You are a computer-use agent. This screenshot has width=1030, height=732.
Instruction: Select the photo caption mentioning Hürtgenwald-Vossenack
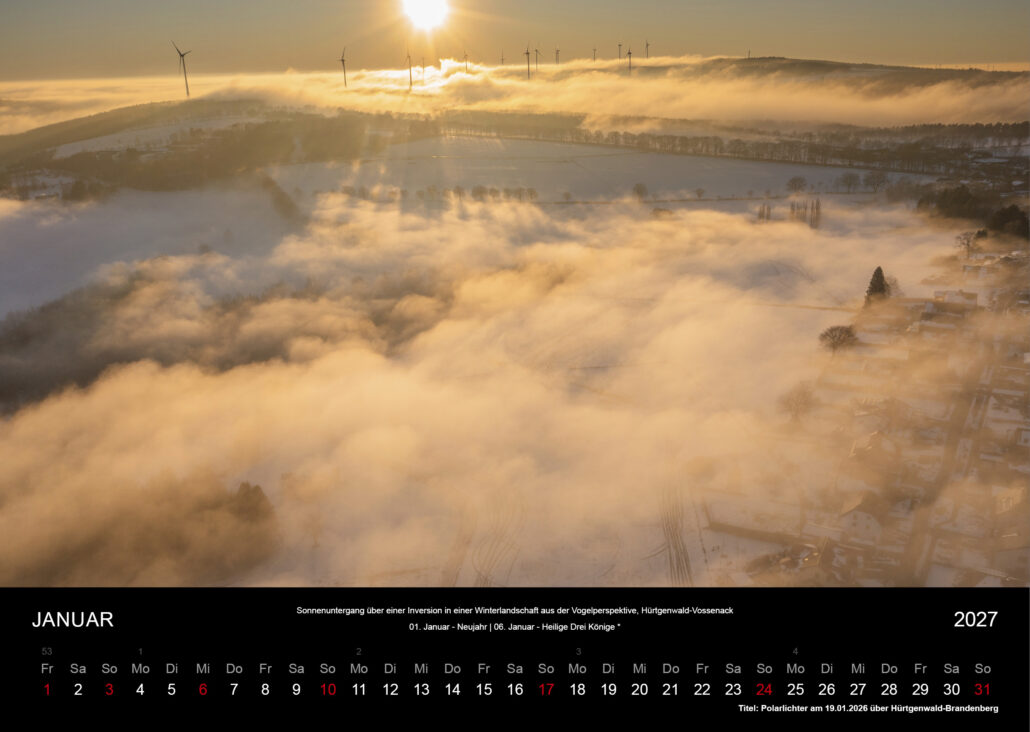(x=514, y=610)
